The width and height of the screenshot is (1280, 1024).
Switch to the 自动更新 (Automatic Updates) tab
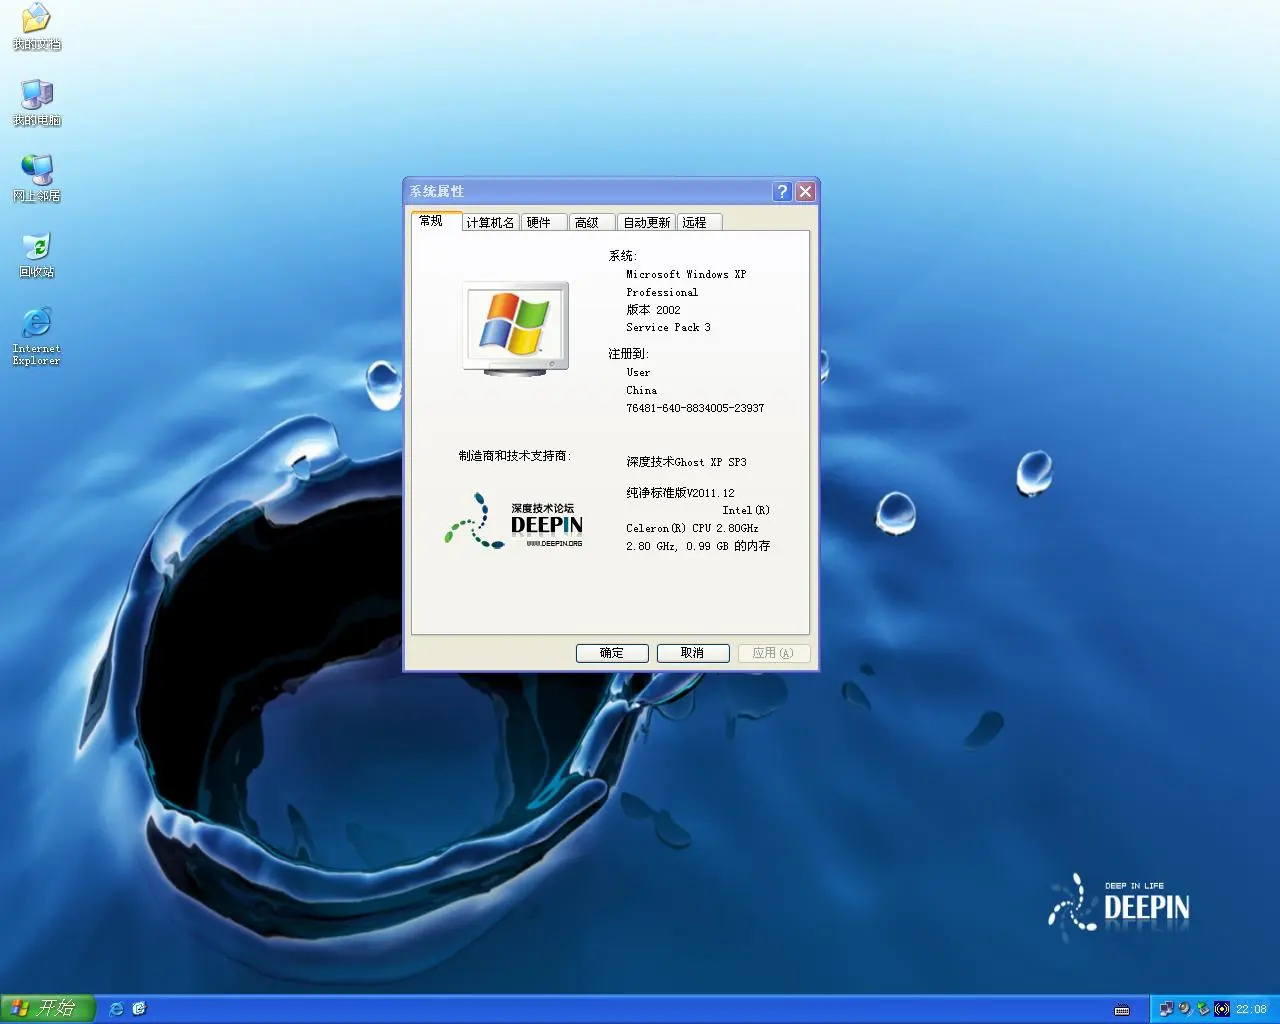click(x=646, y=222)
